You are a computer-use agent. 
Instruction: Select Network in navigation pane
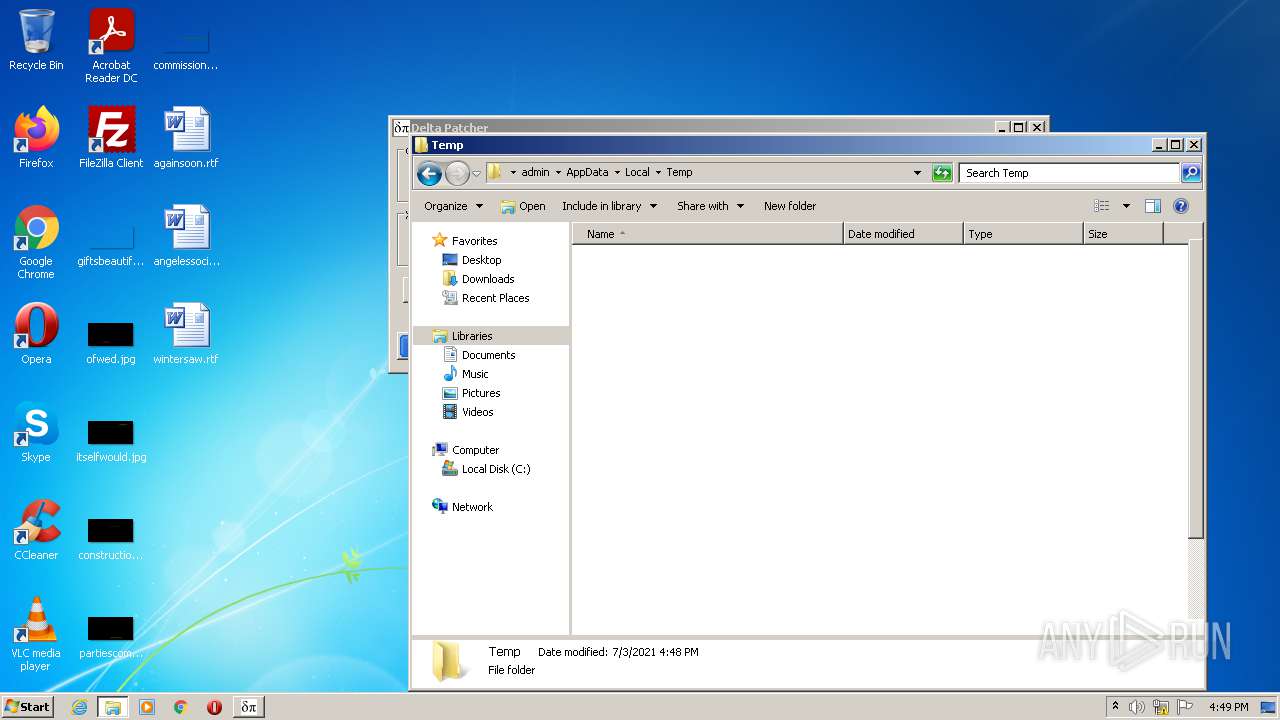(x=472, y=507)
